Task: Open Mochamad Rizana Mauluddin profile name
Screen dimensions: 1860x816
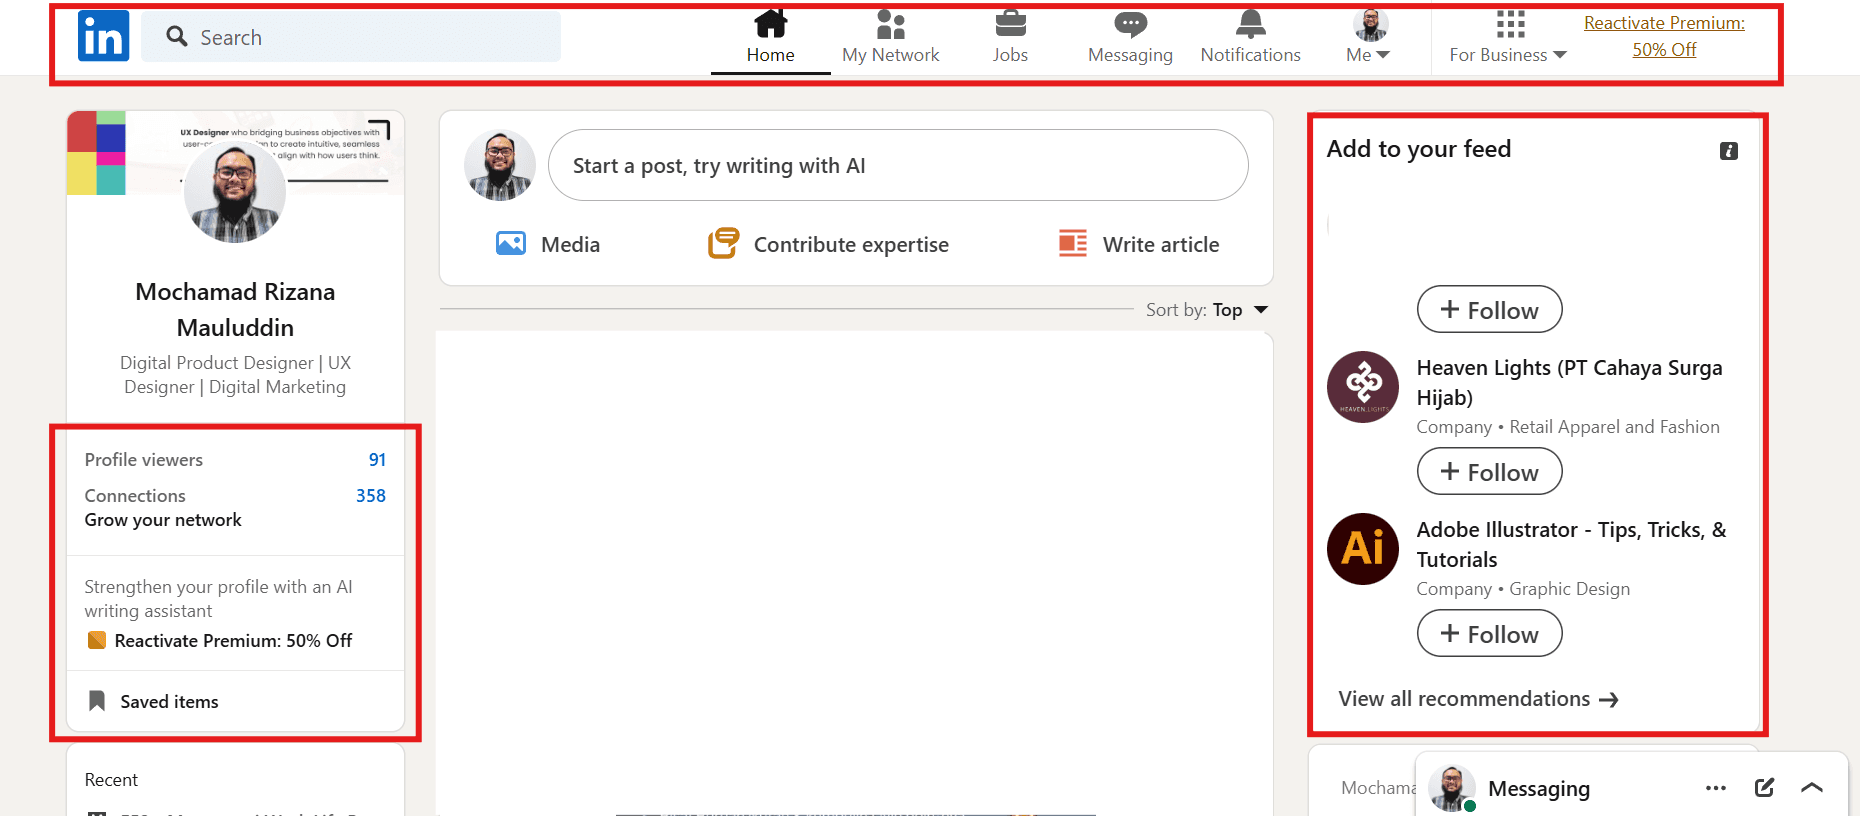Action: click(235, 310)
